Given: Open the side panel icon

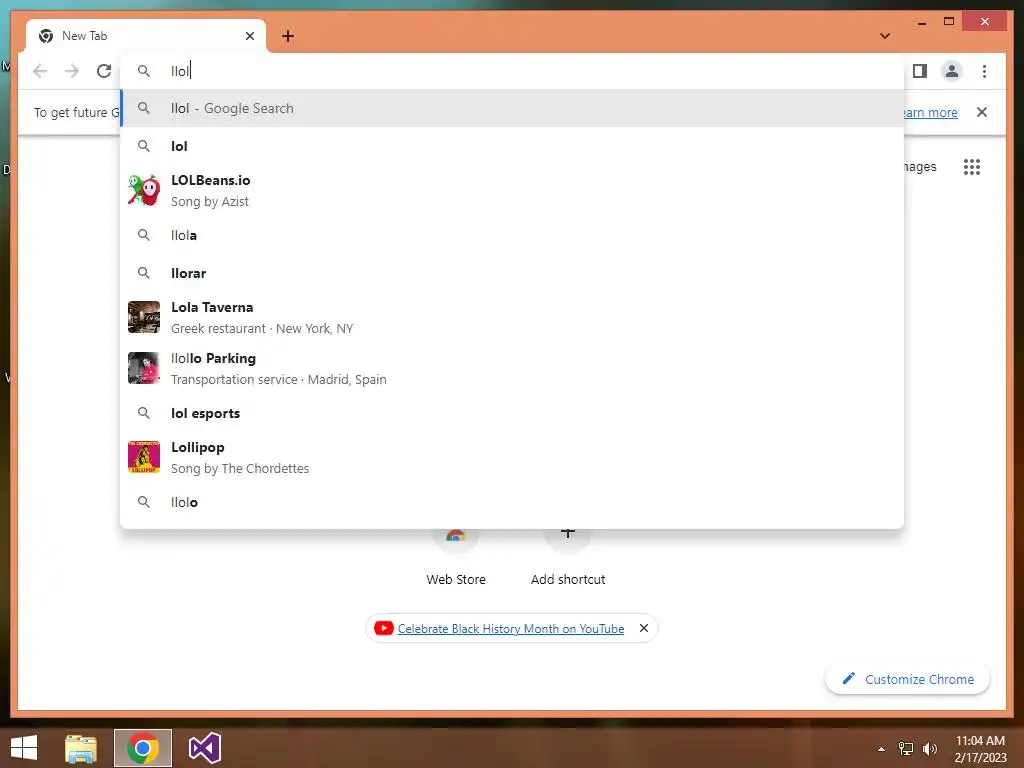Looking at the screenshot, I should point(920,71).
